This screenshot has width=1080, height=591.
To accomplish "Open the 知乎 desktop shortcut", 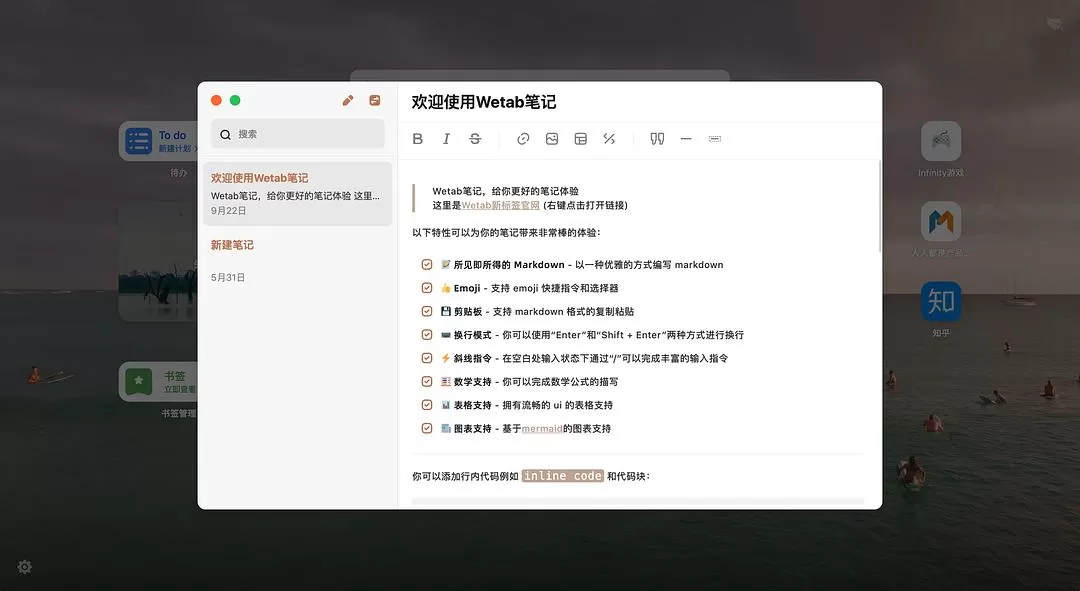I will pyautogui.click(x=941, y=301).
